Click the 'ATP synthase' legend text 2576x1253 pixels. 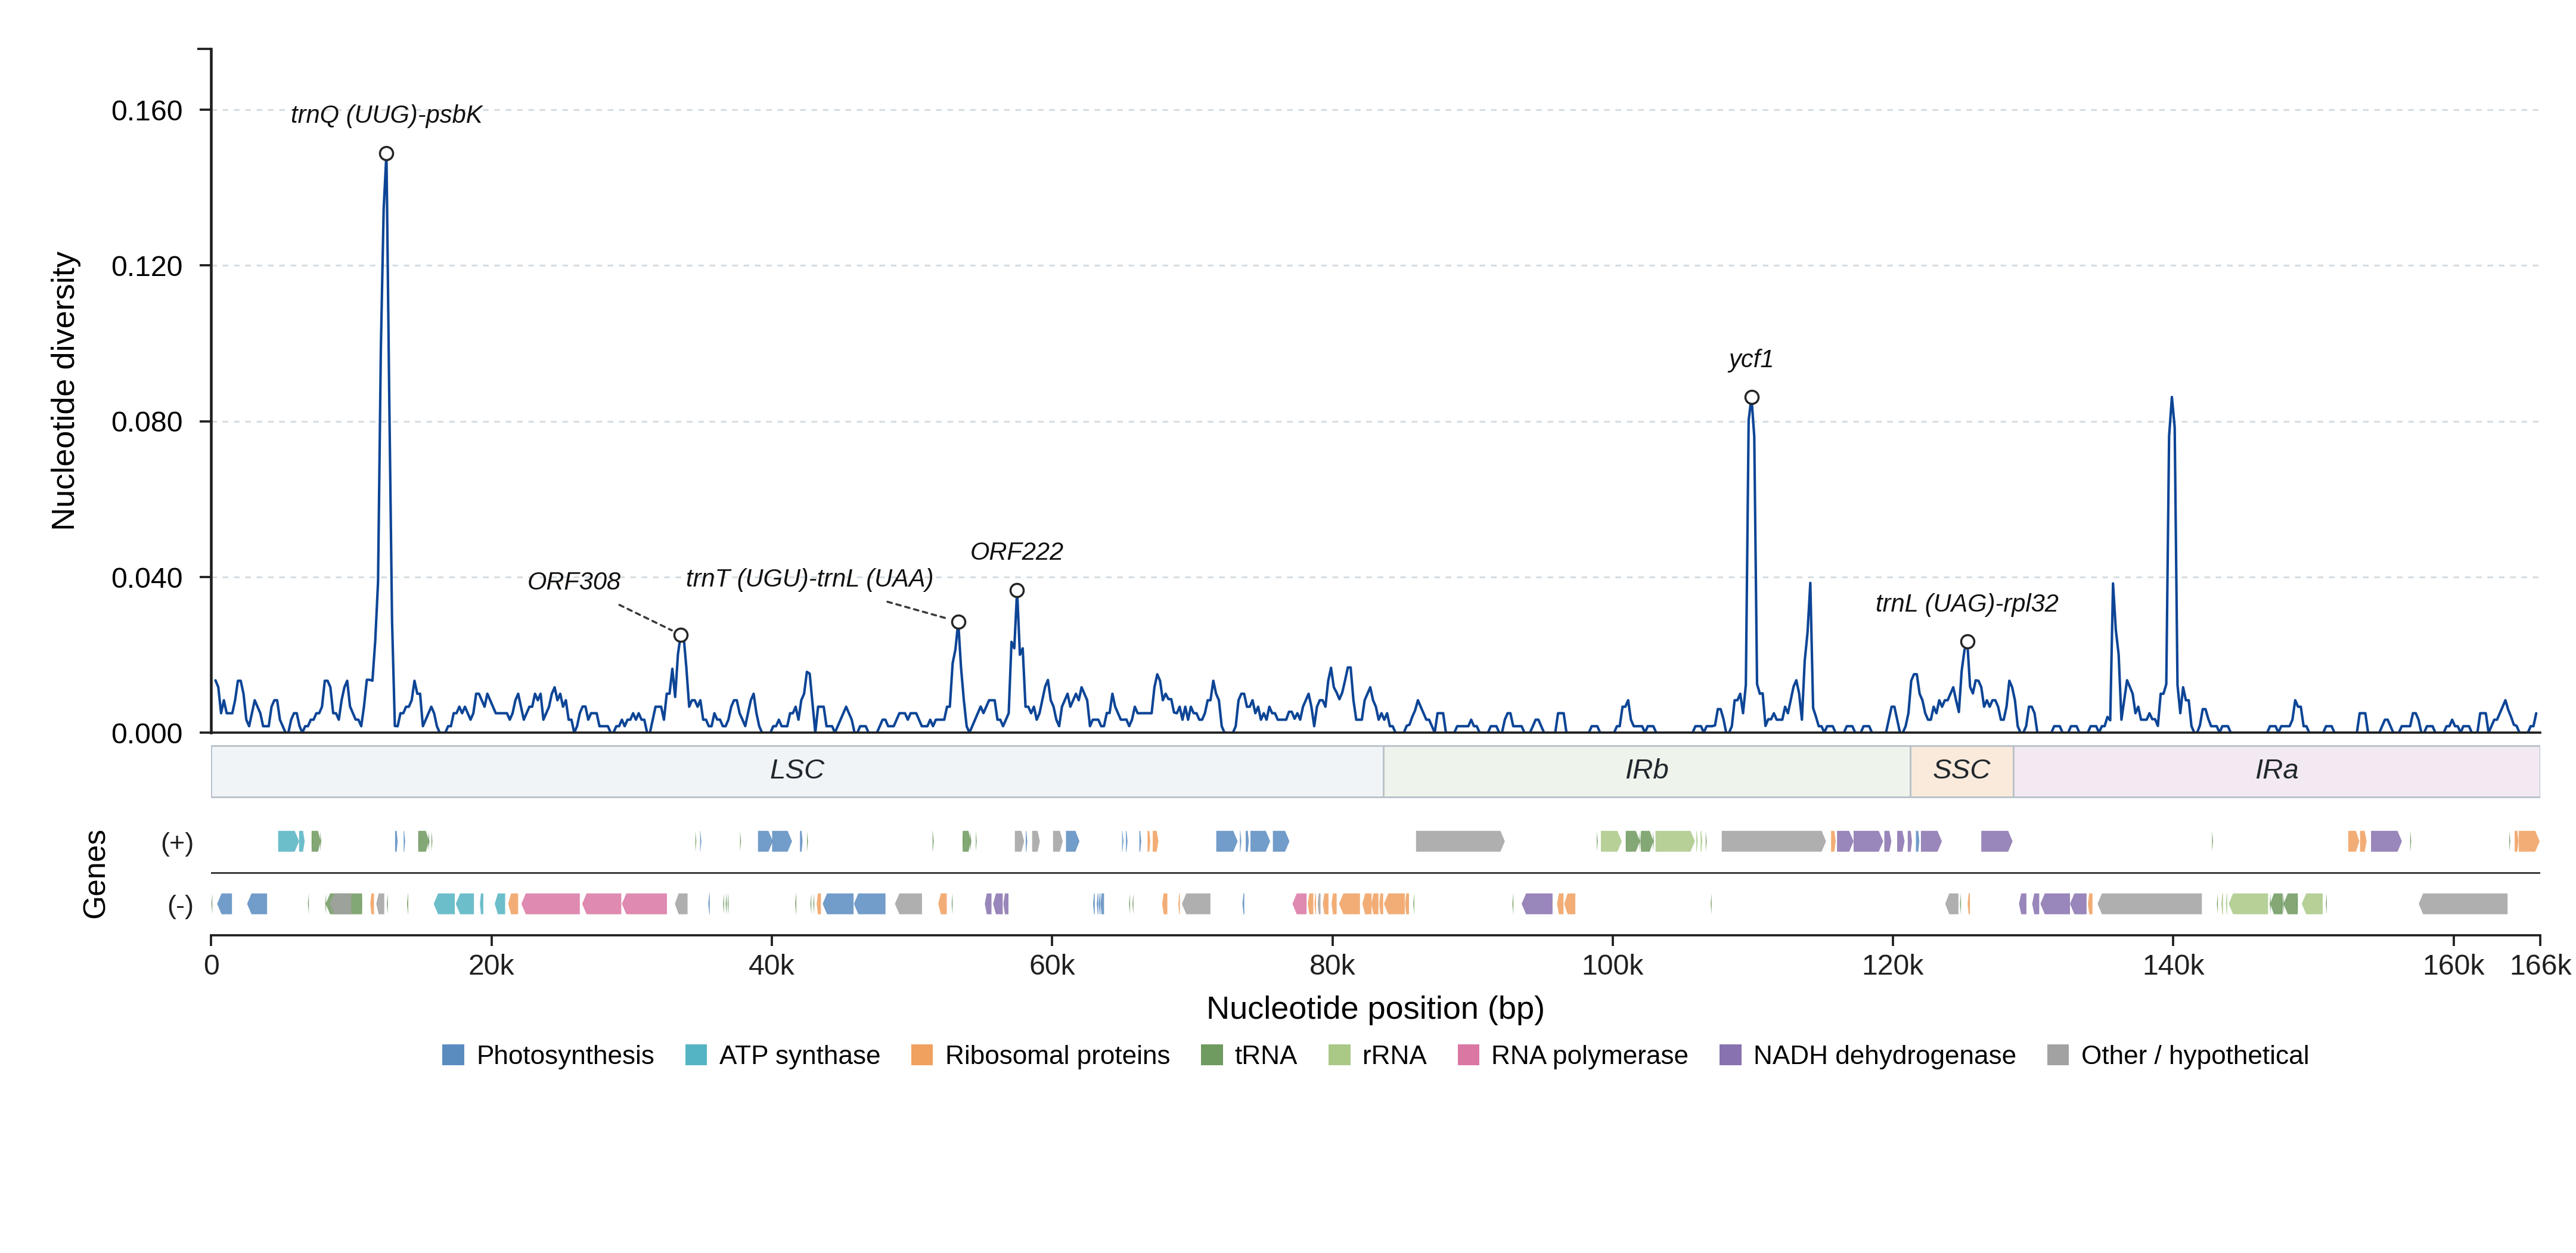(x=800, y=1056)
